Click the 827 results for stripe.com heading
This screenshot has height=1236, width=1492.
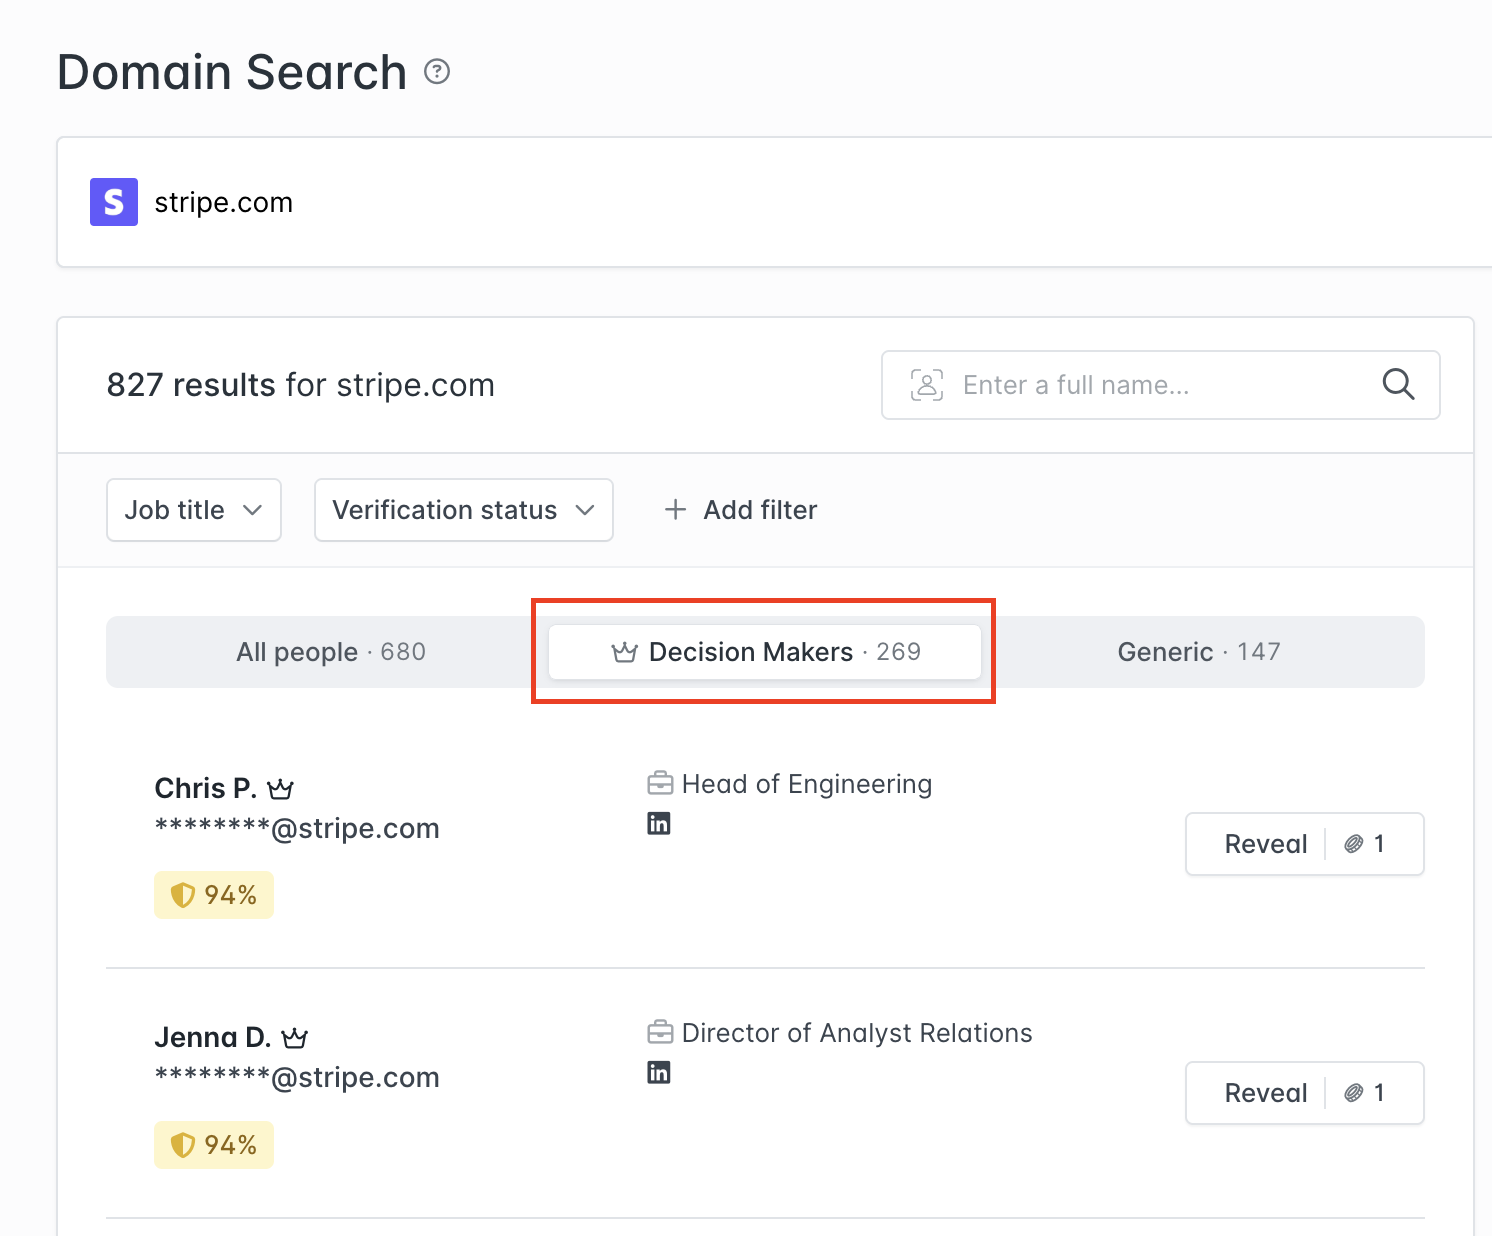[301, 385]
